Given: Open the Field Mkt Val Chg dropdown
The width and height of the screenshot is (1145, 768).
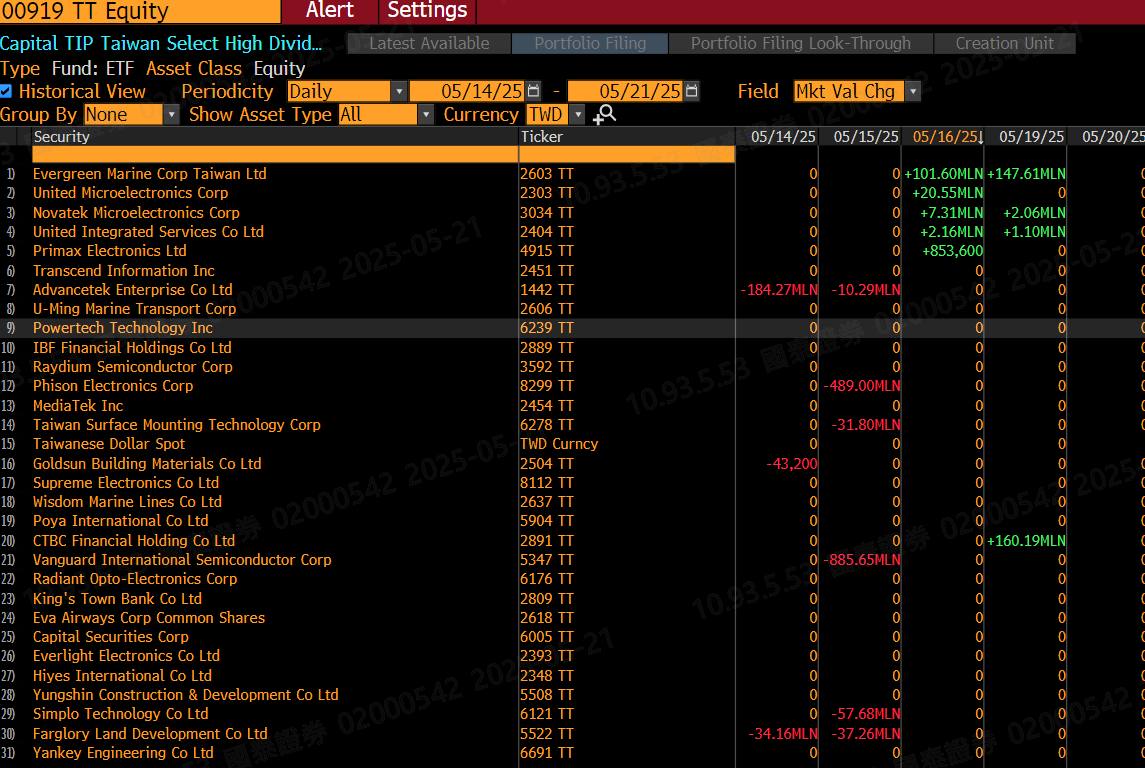Looking at the screenshot, I should click(912, 91).
